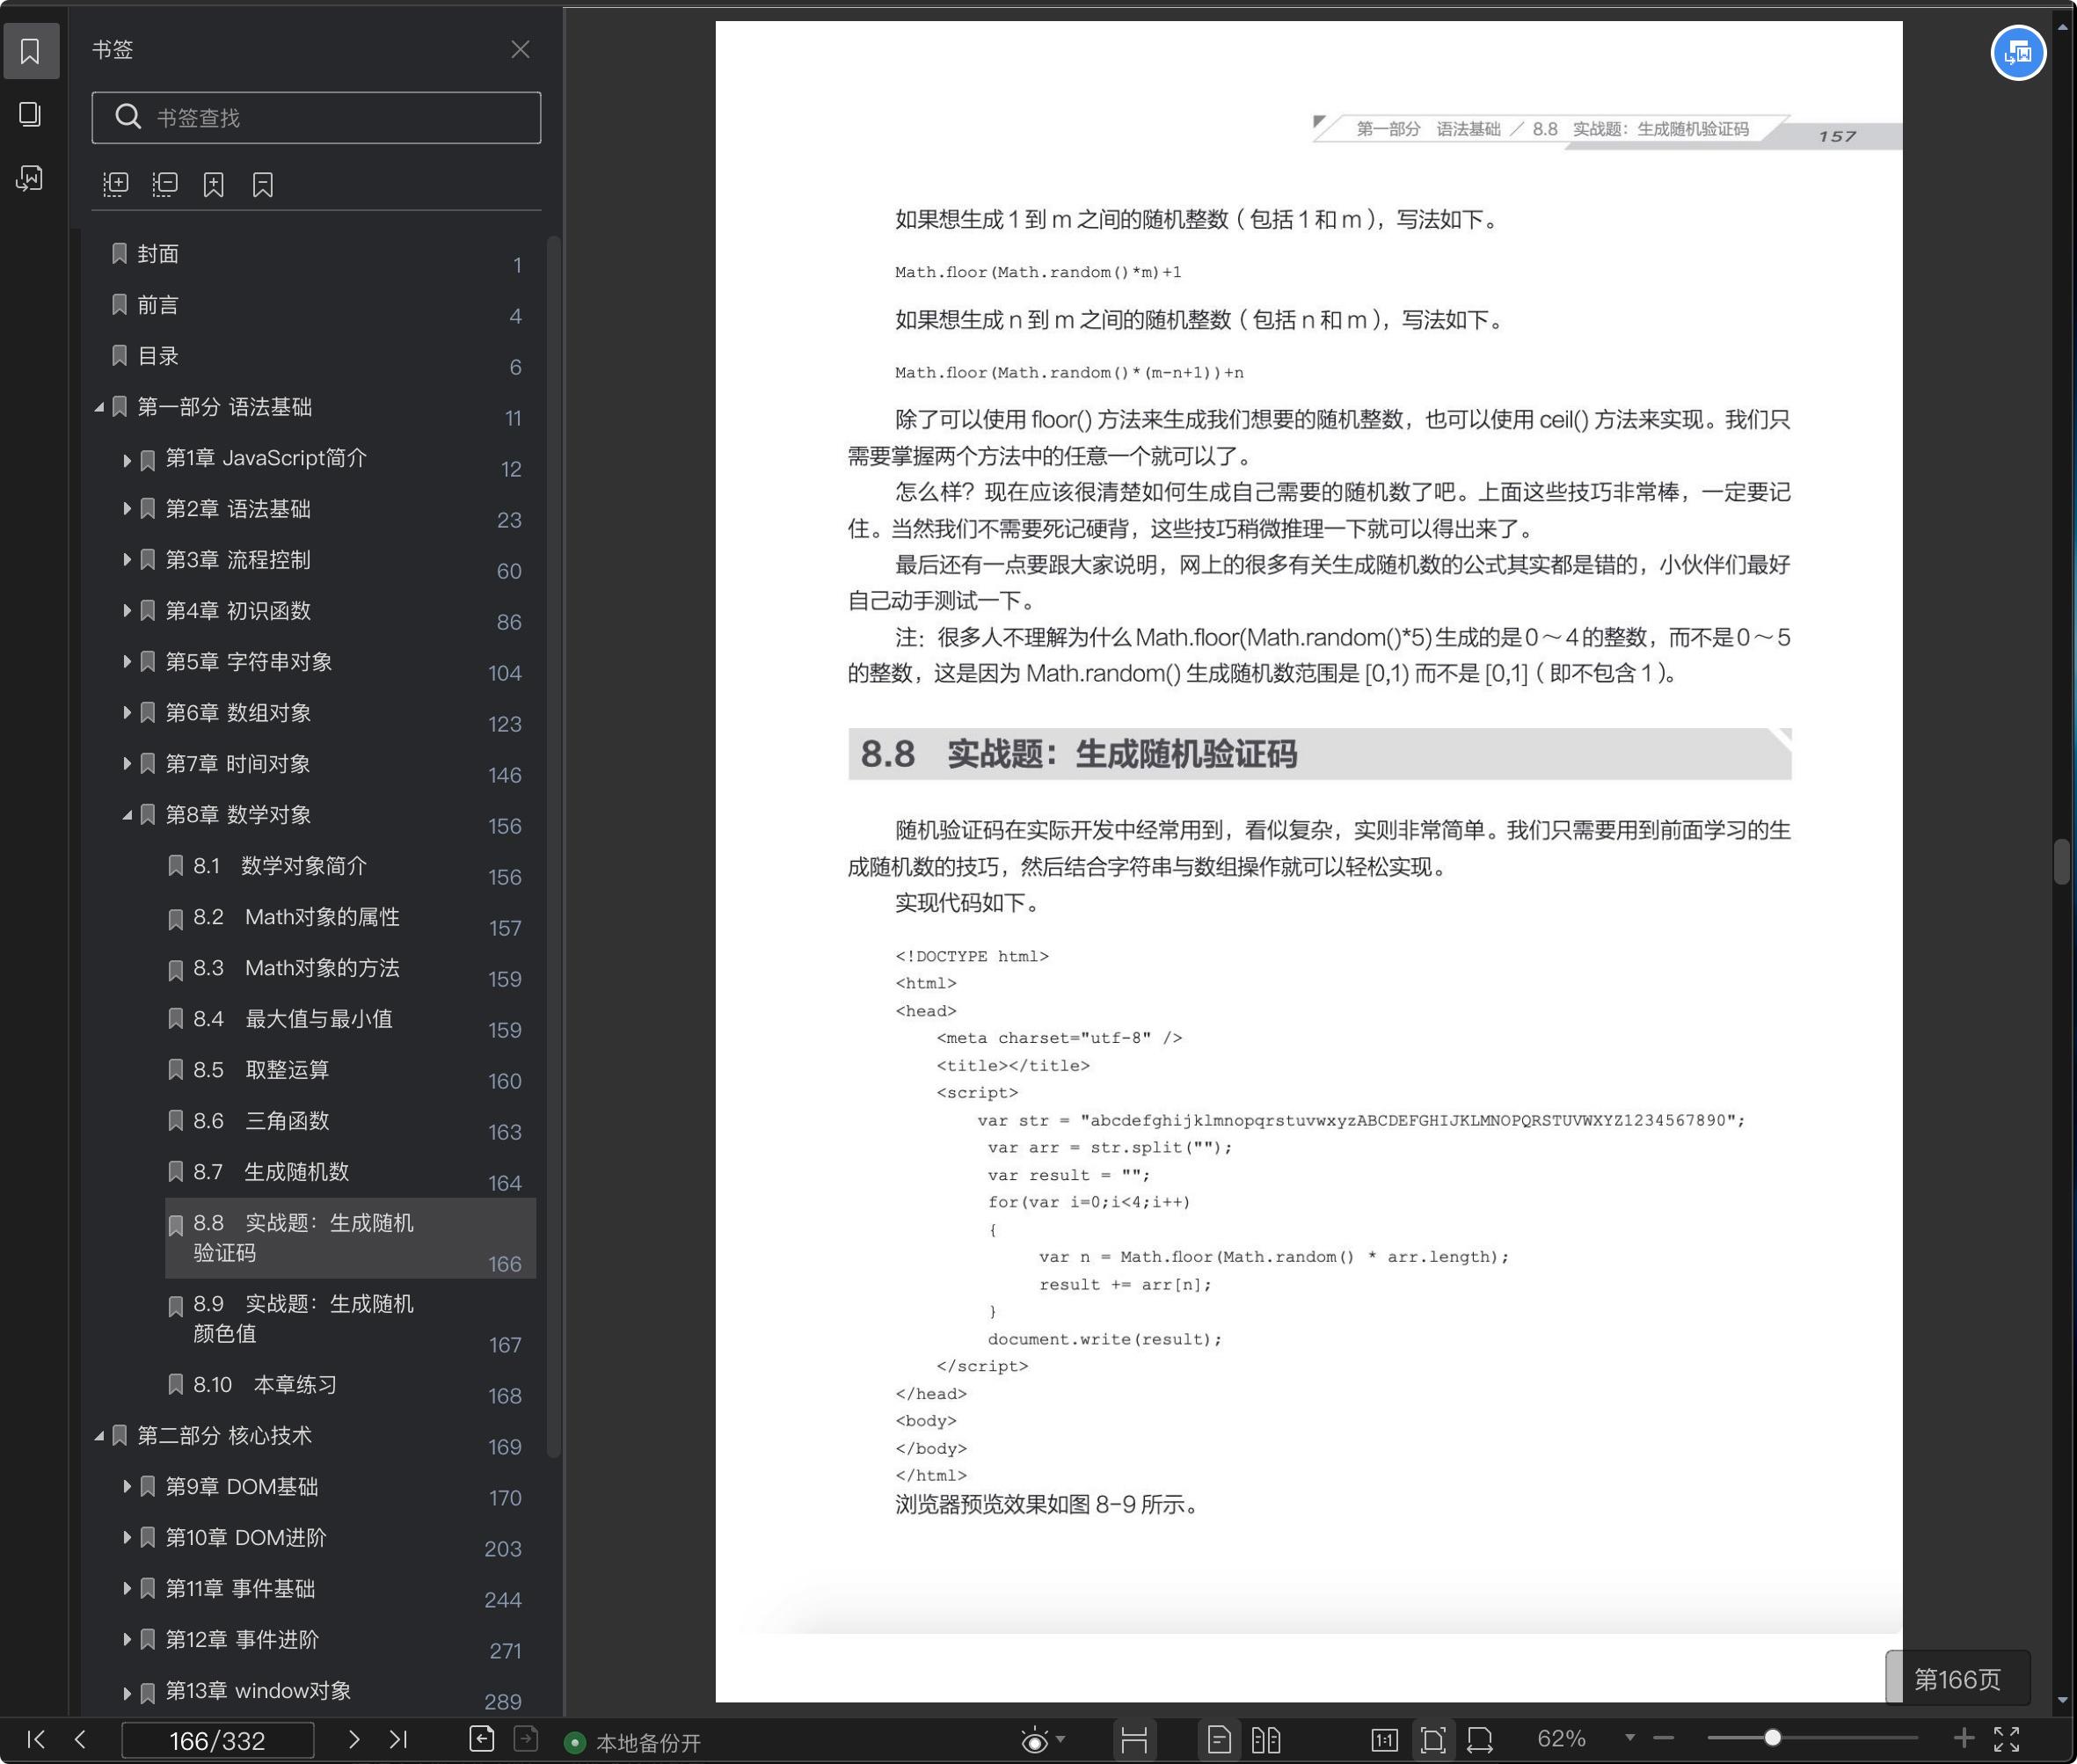The height and width of the screenshot is (1764, 2077).
Task: Expand 第9章 DOM基础 chapter
Action: click(x=127, y=1487)
